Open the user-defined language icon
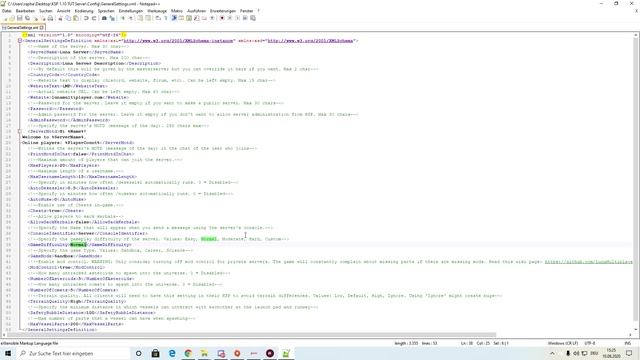This screenshot has height=360, width=640. tap(181, 18)
